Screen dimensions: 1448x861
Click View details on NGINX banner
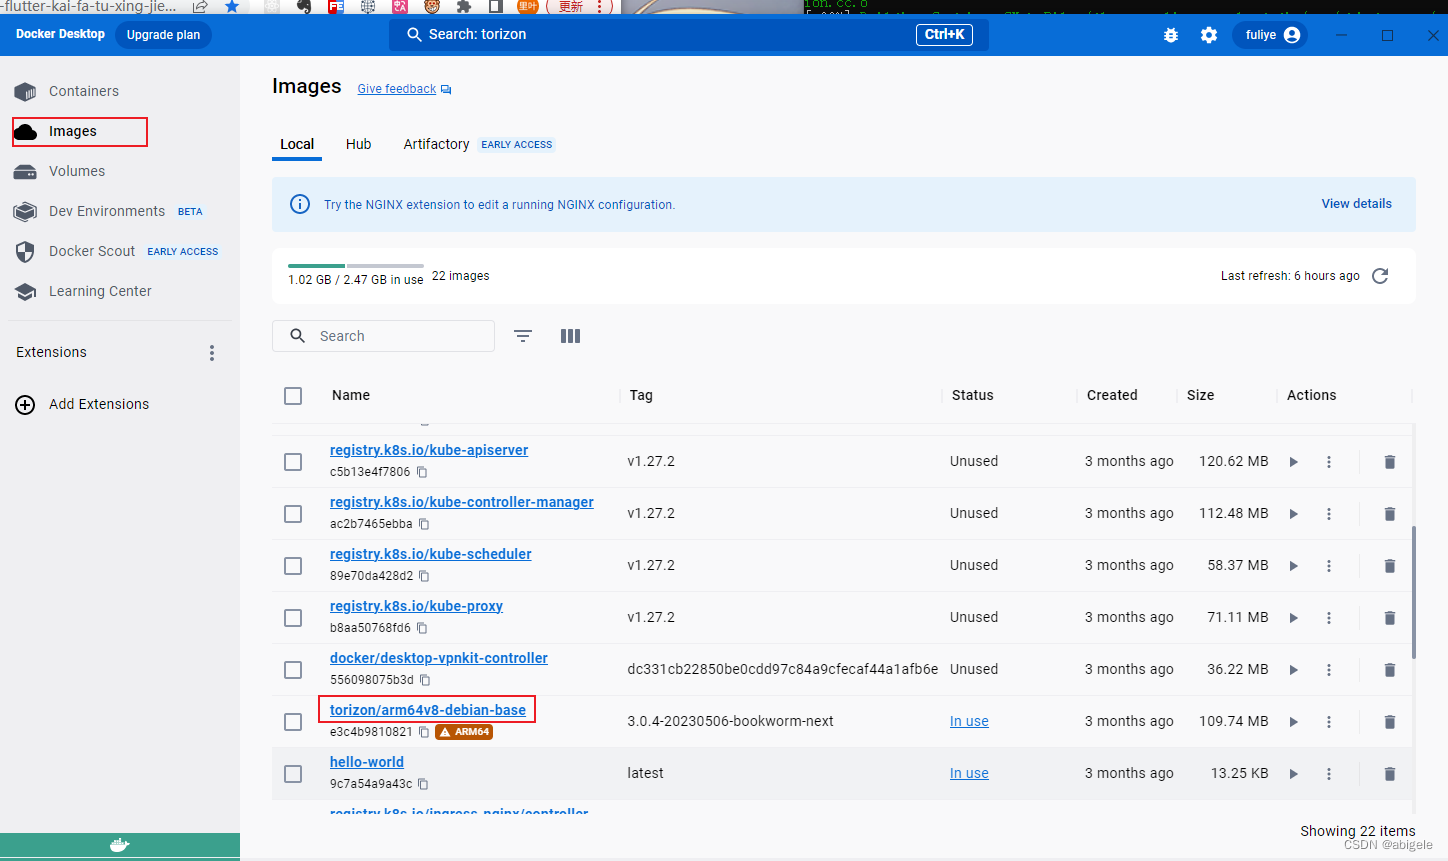click(x=1356, y=204)
